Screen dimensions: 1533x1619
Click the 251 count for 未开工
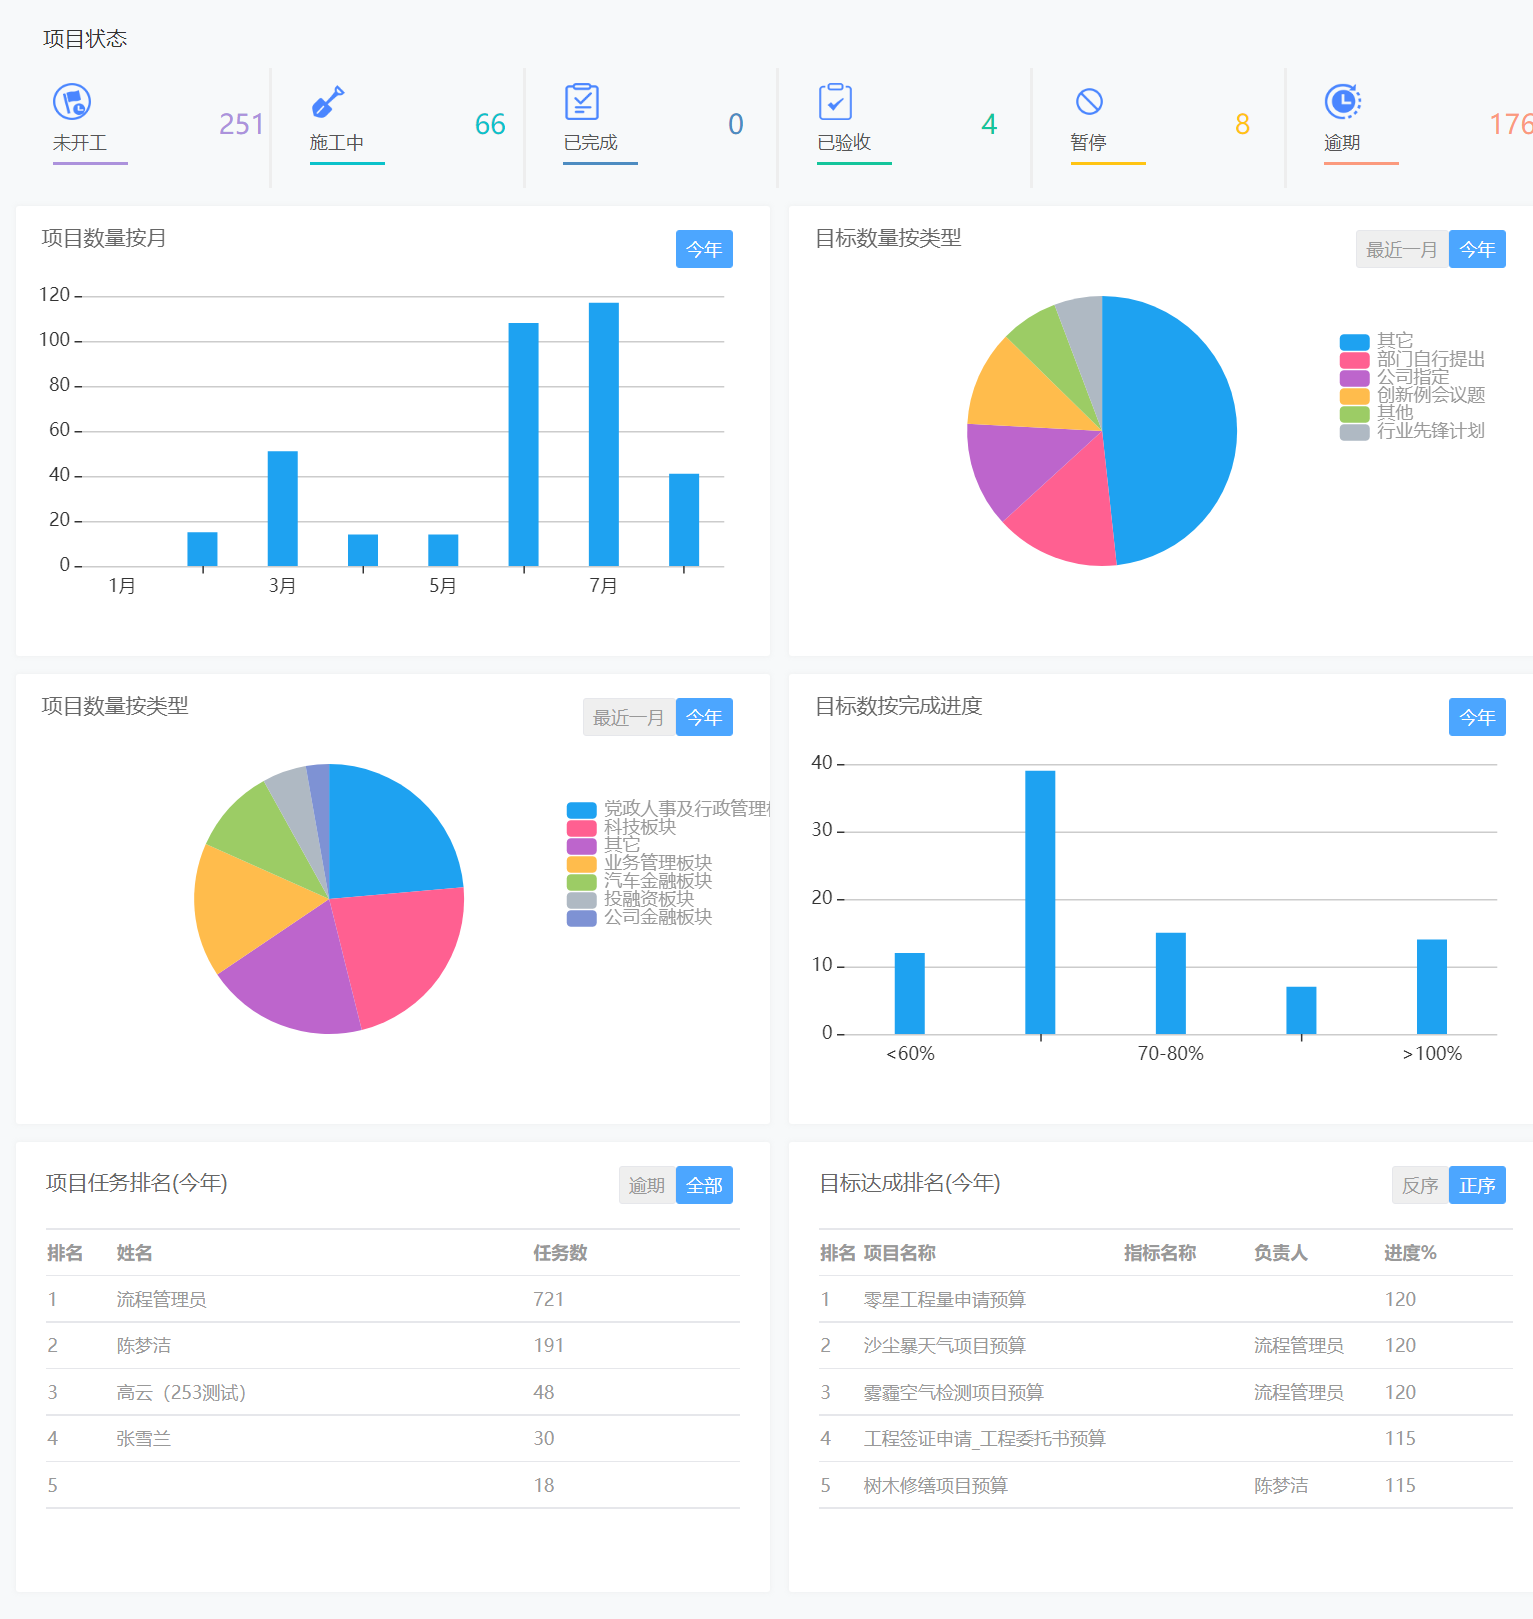[x=241, y=124]
